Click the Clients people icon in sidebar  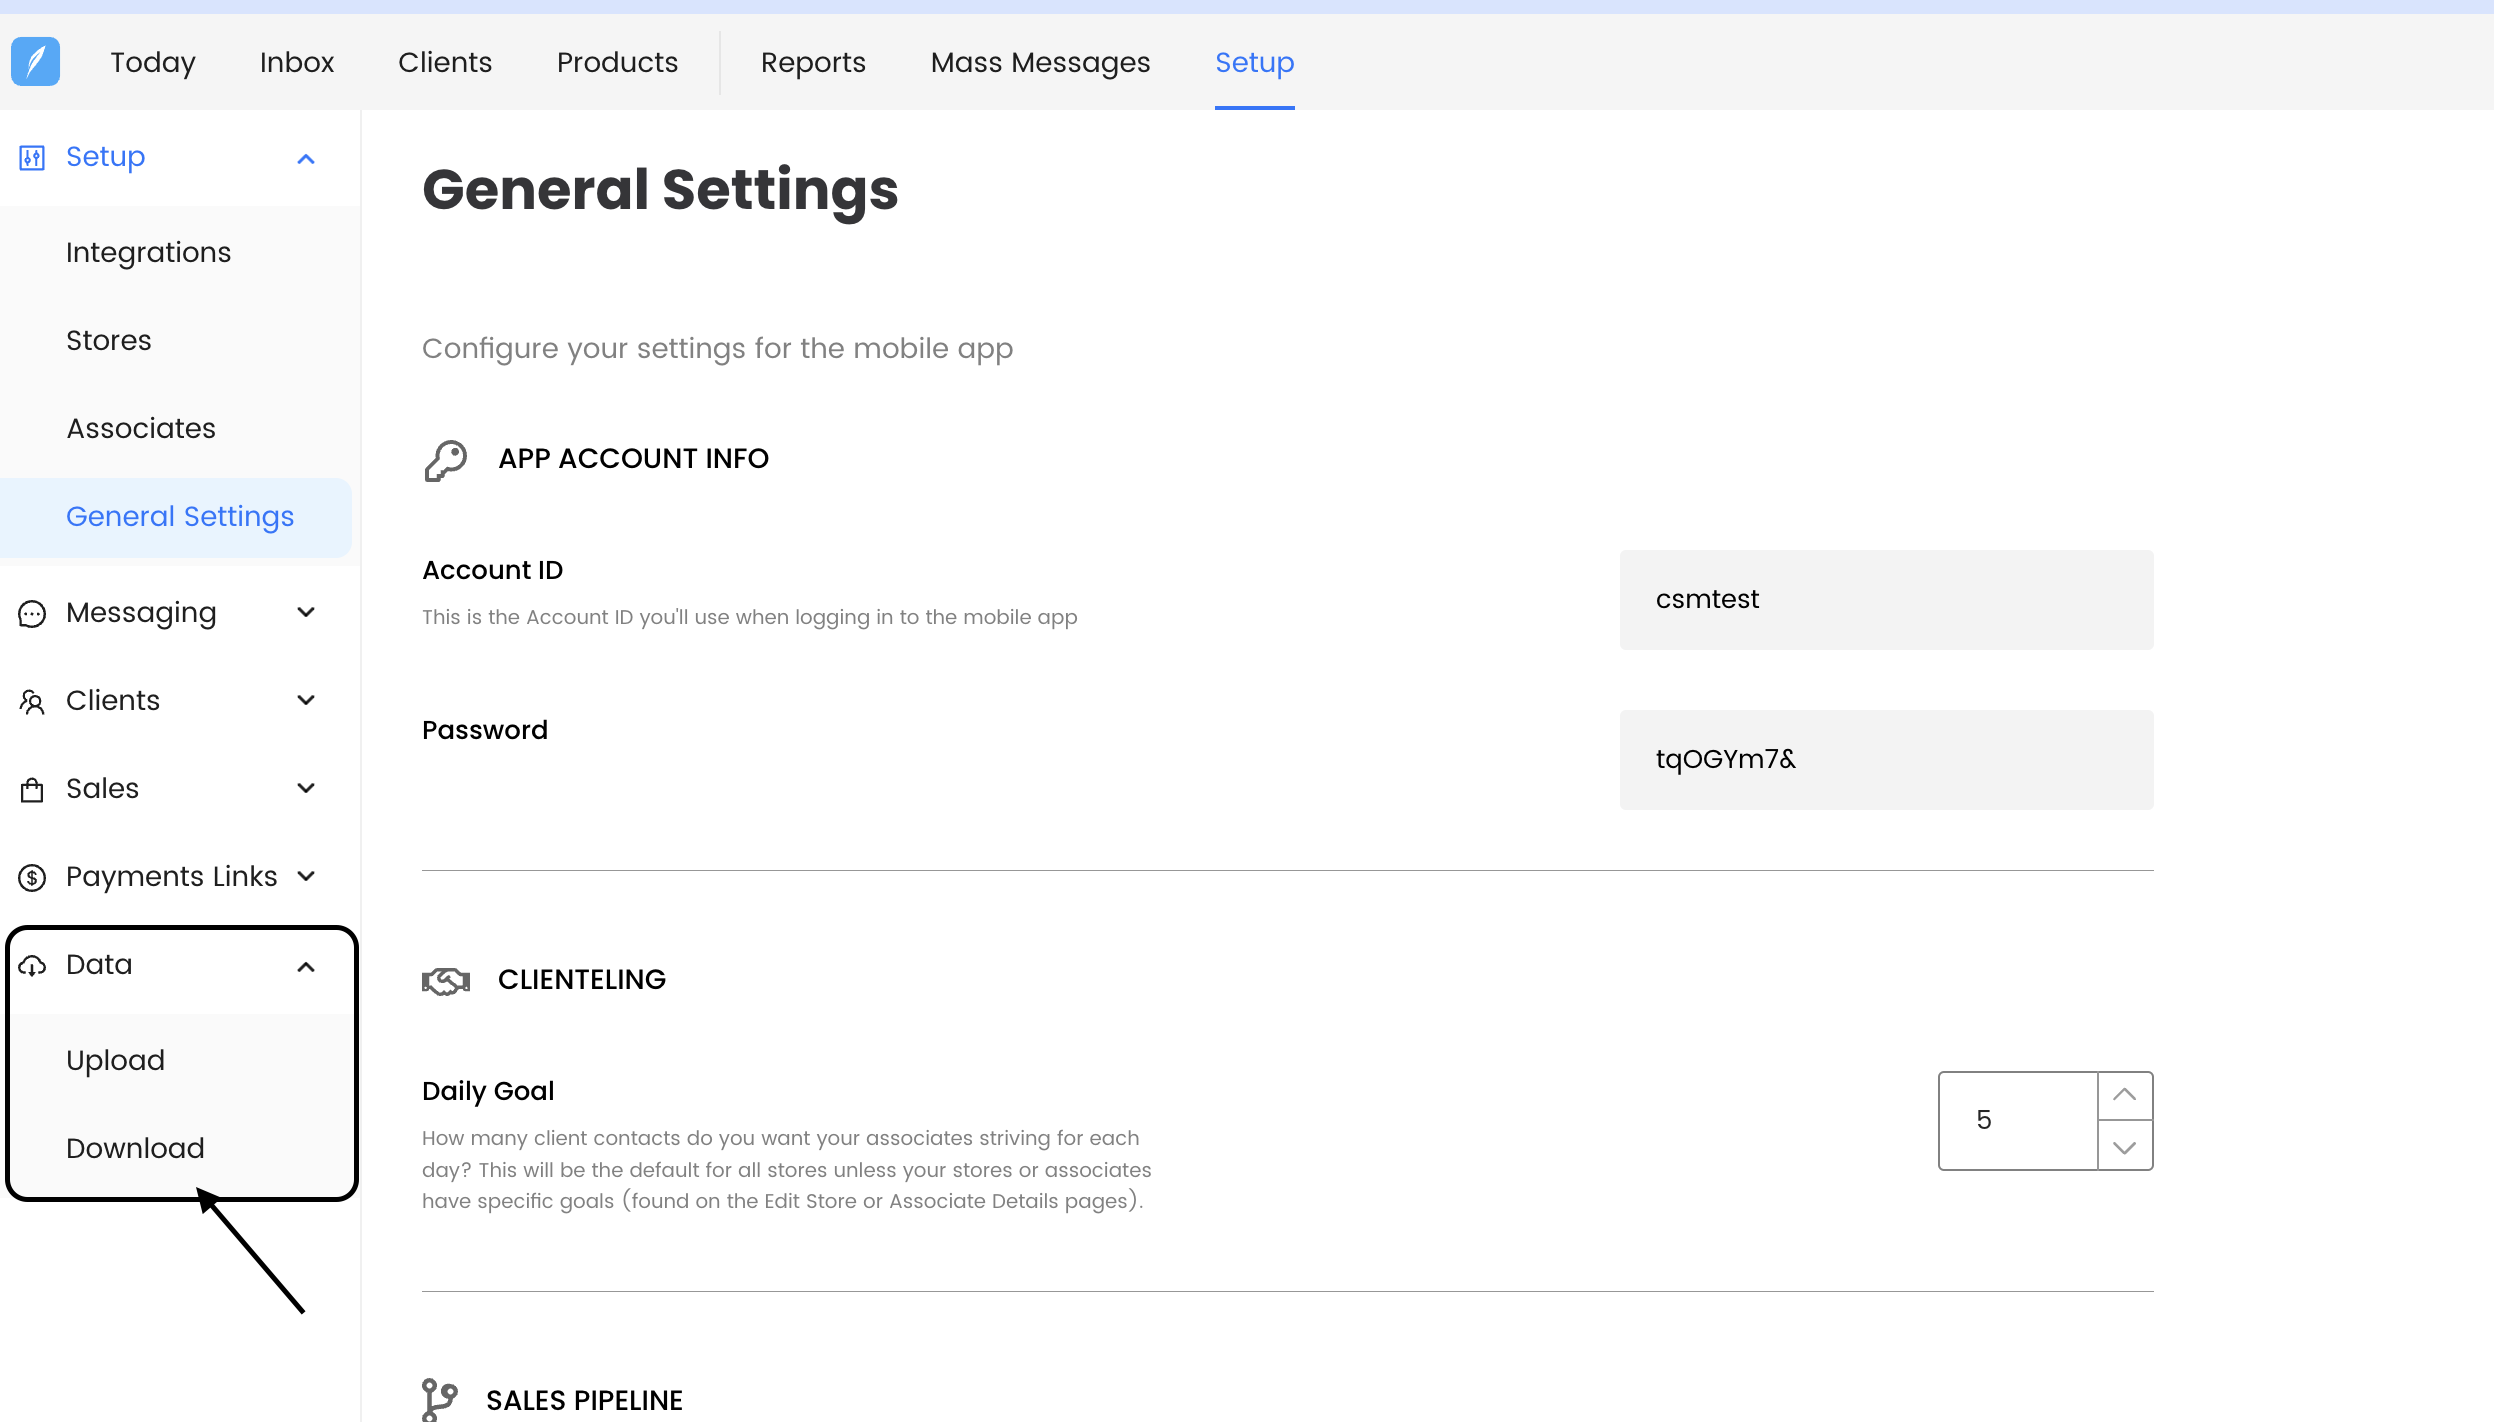pos(32,702)
